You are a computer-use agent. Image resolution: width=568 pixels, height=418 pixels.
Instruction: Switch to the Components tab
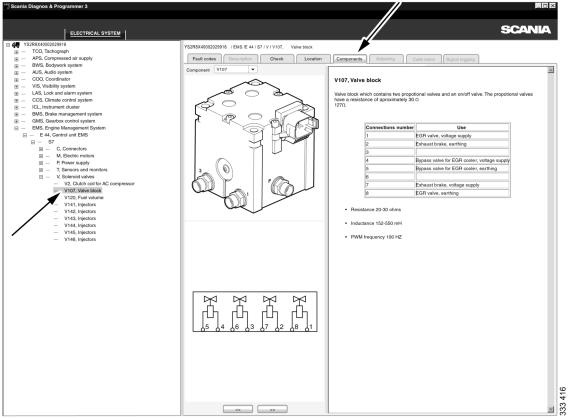pyautogui.click(x=350, y=59)
